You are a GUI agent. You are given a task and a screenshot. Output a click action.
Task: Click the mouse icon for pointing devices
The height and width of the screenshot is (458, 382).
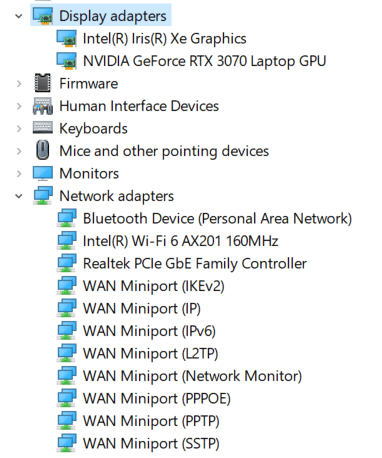point(43,150)
